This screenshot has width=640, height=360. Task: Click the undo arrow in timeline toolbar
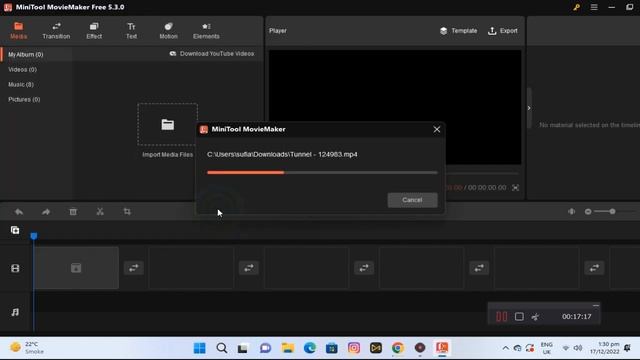click(x=19, y=212)
